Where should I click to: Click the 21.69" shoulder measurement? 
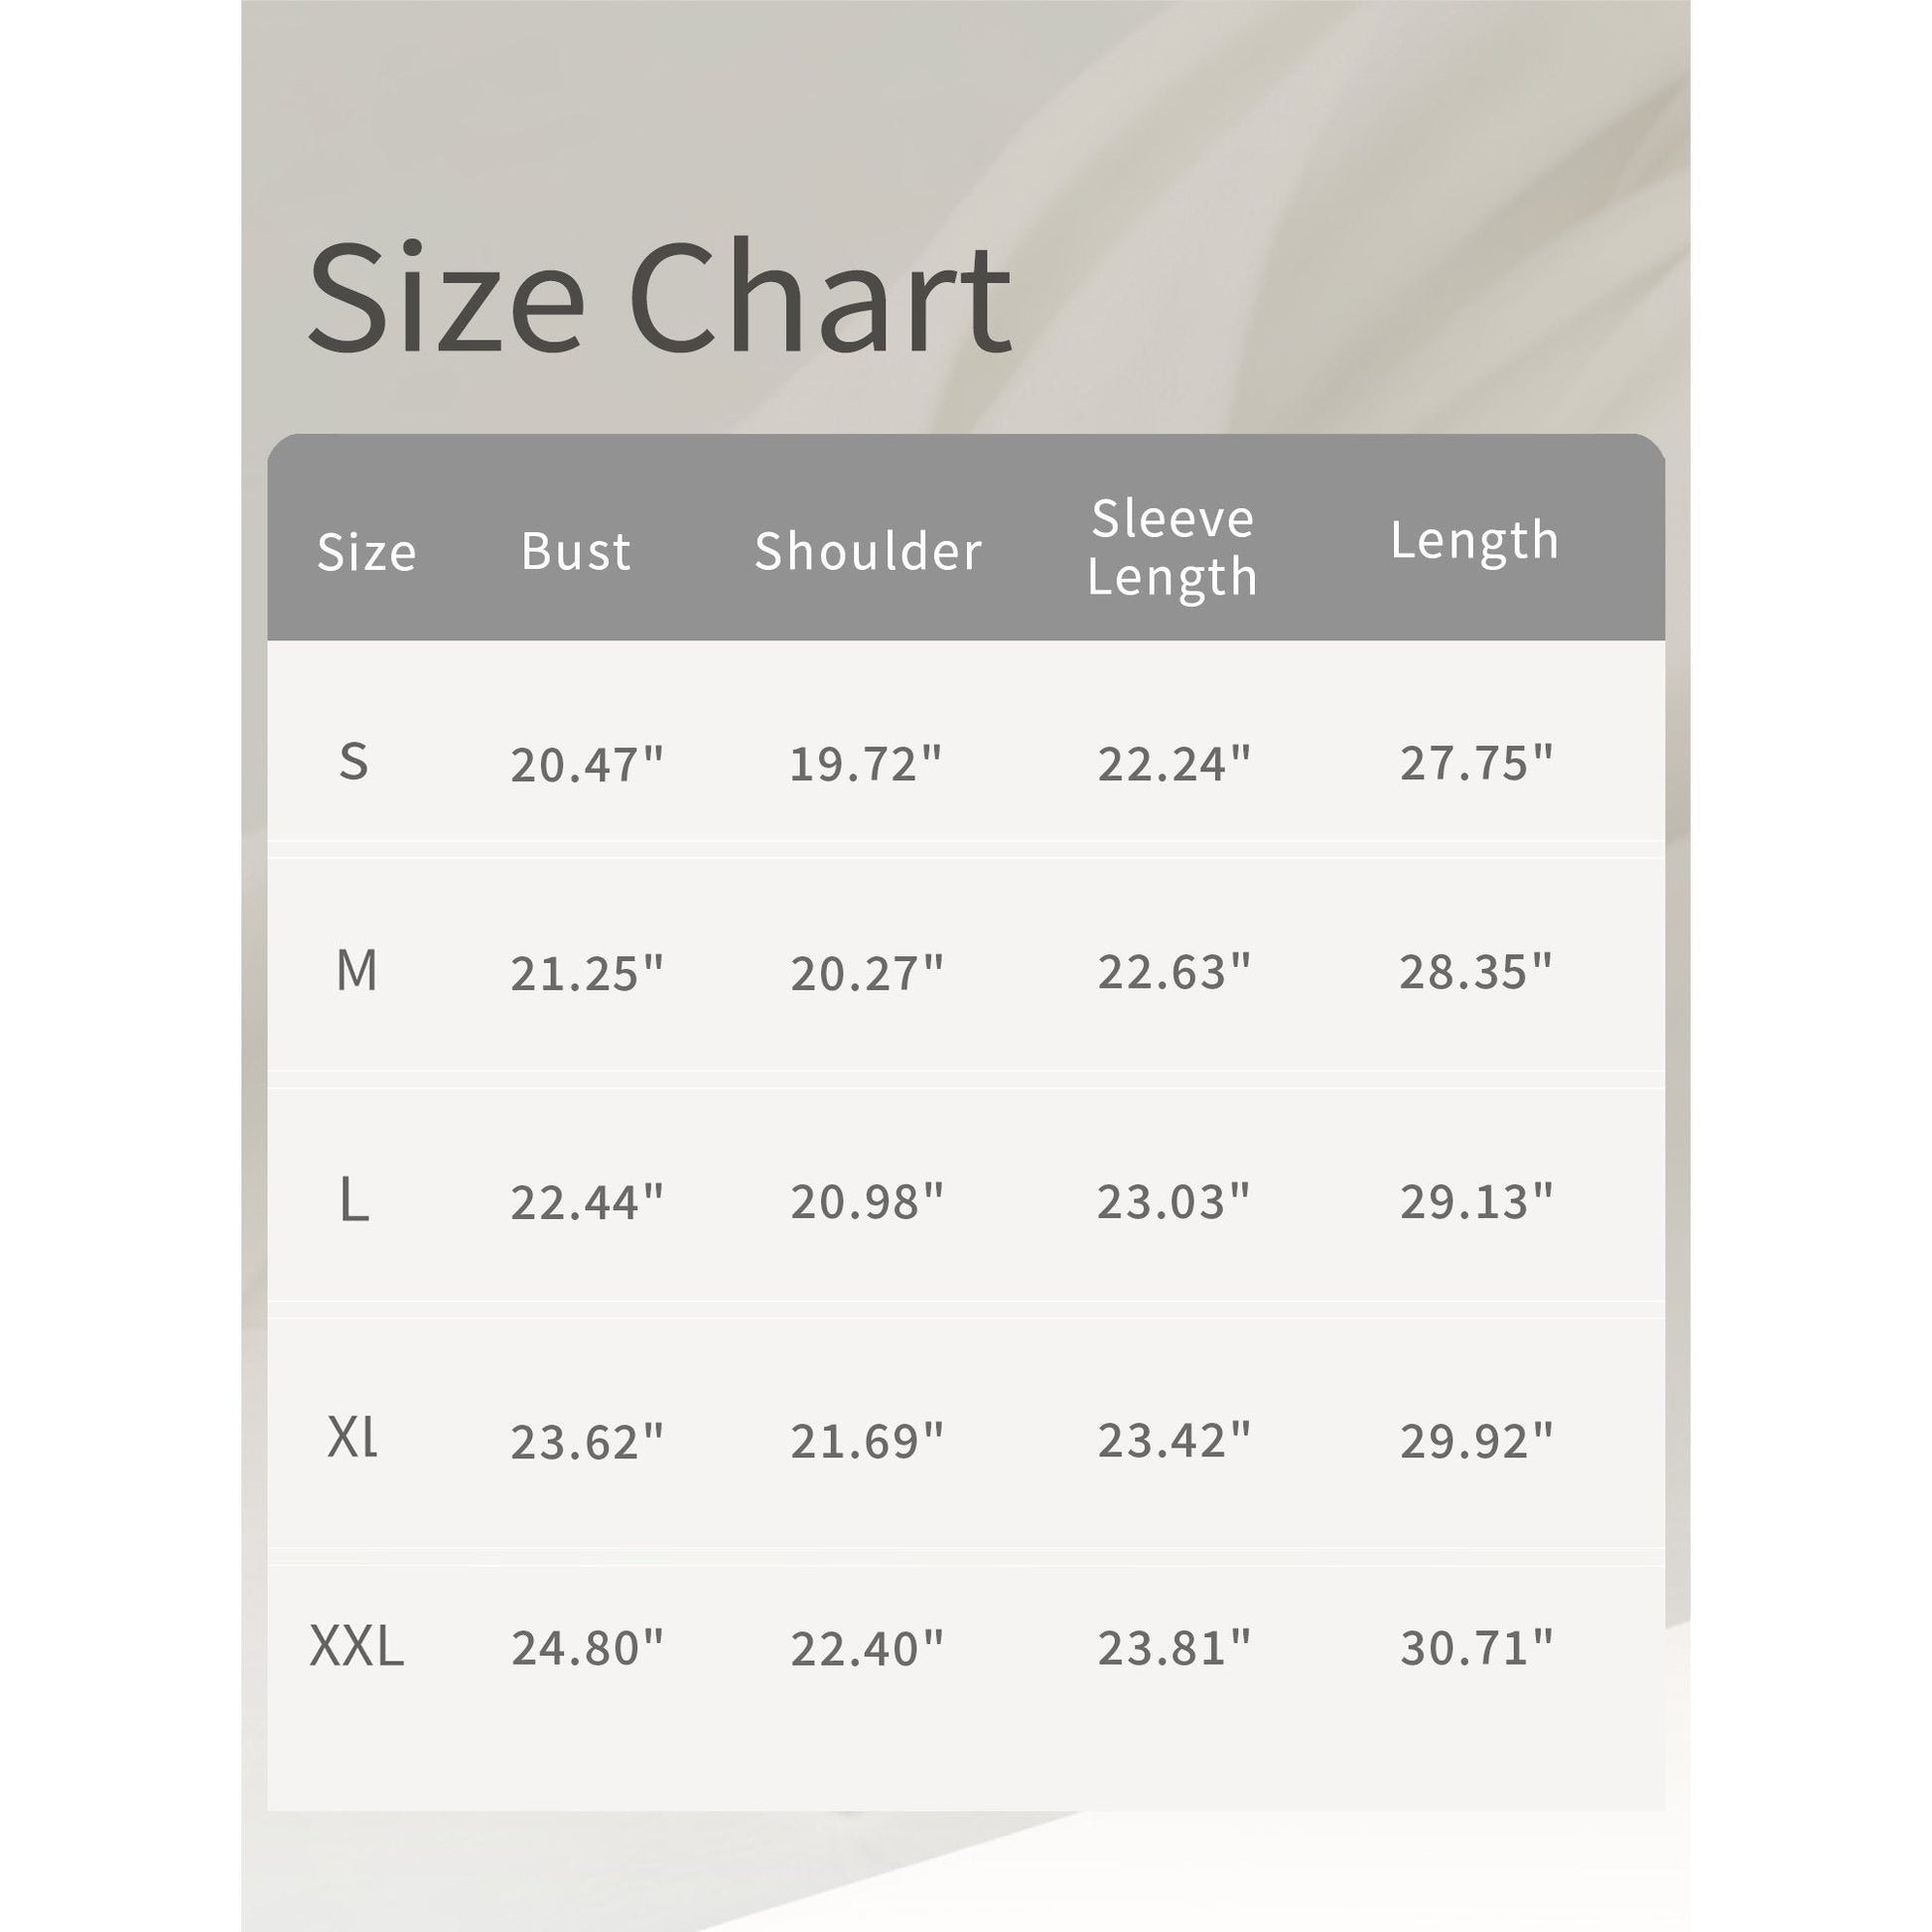click(867, 1441)
